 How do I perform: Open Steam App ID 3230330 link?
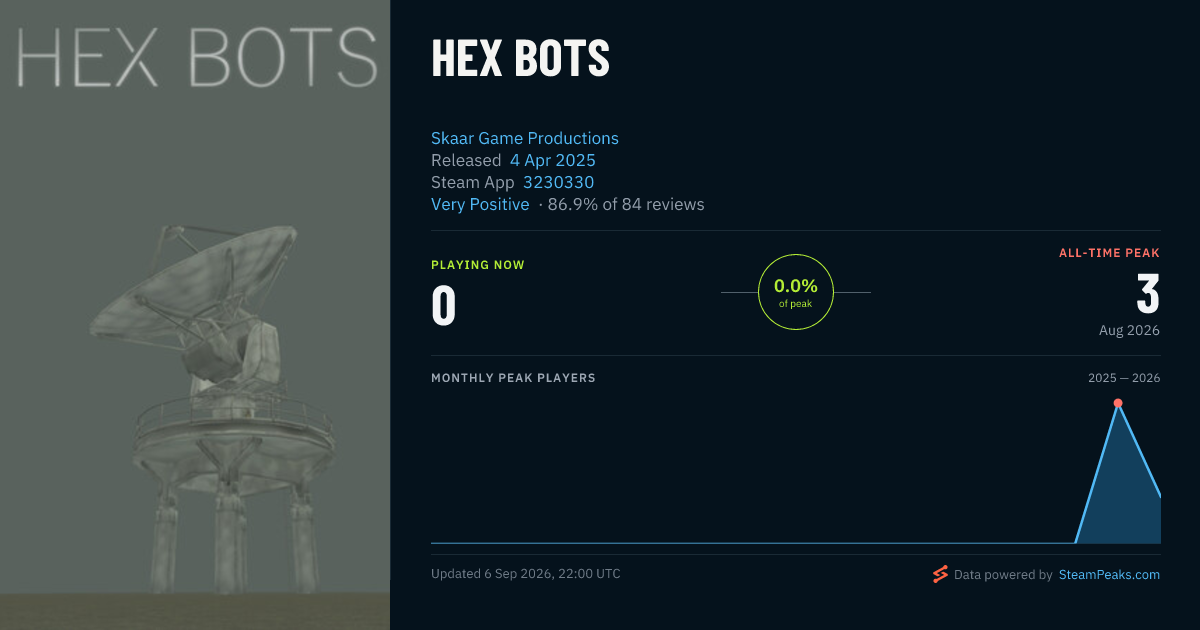[x=558, y=182]
